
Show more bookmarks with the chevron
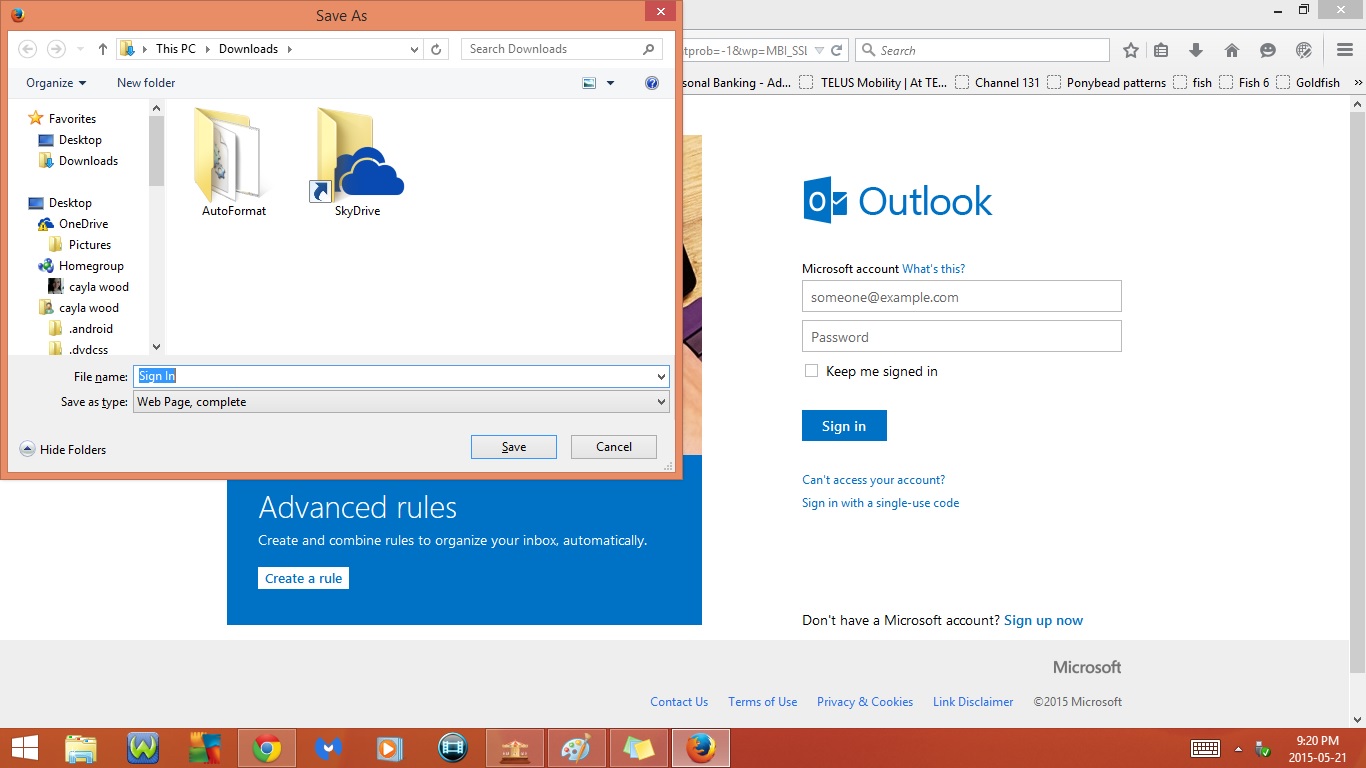coord(1357,83)
